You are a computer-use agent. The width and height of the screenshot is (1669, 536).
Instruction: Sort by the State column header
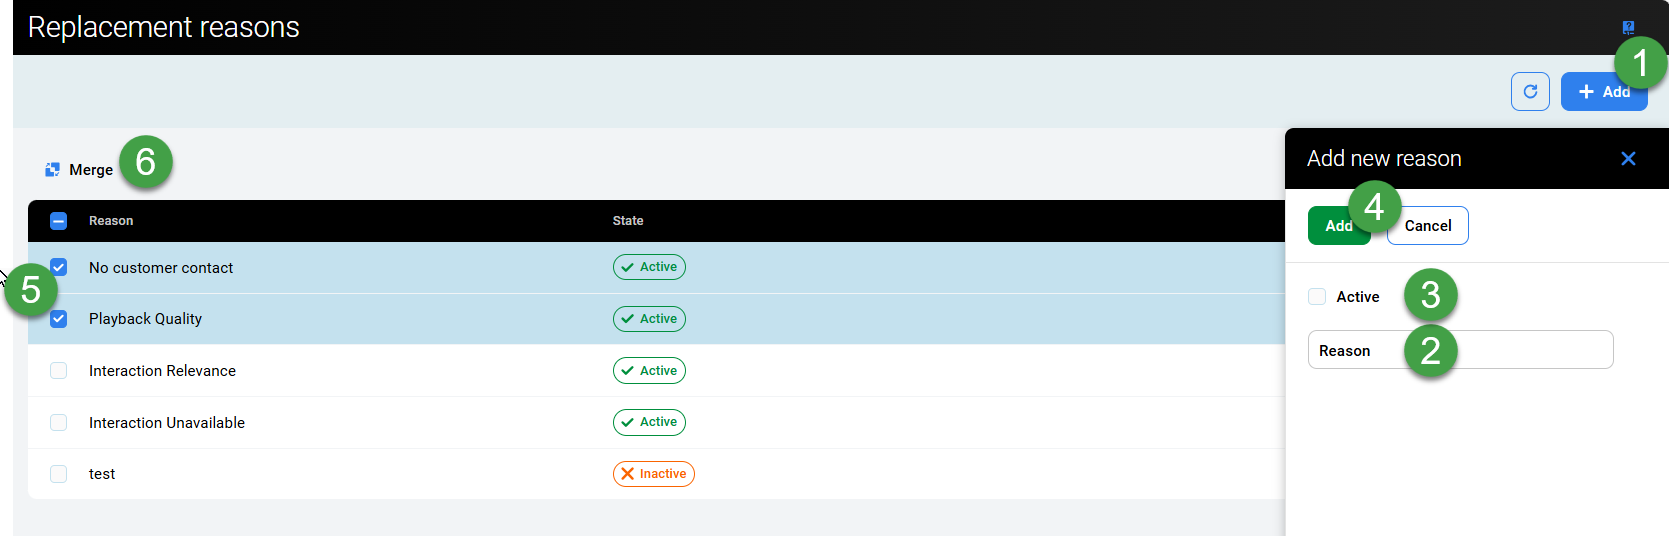(628, 221)
